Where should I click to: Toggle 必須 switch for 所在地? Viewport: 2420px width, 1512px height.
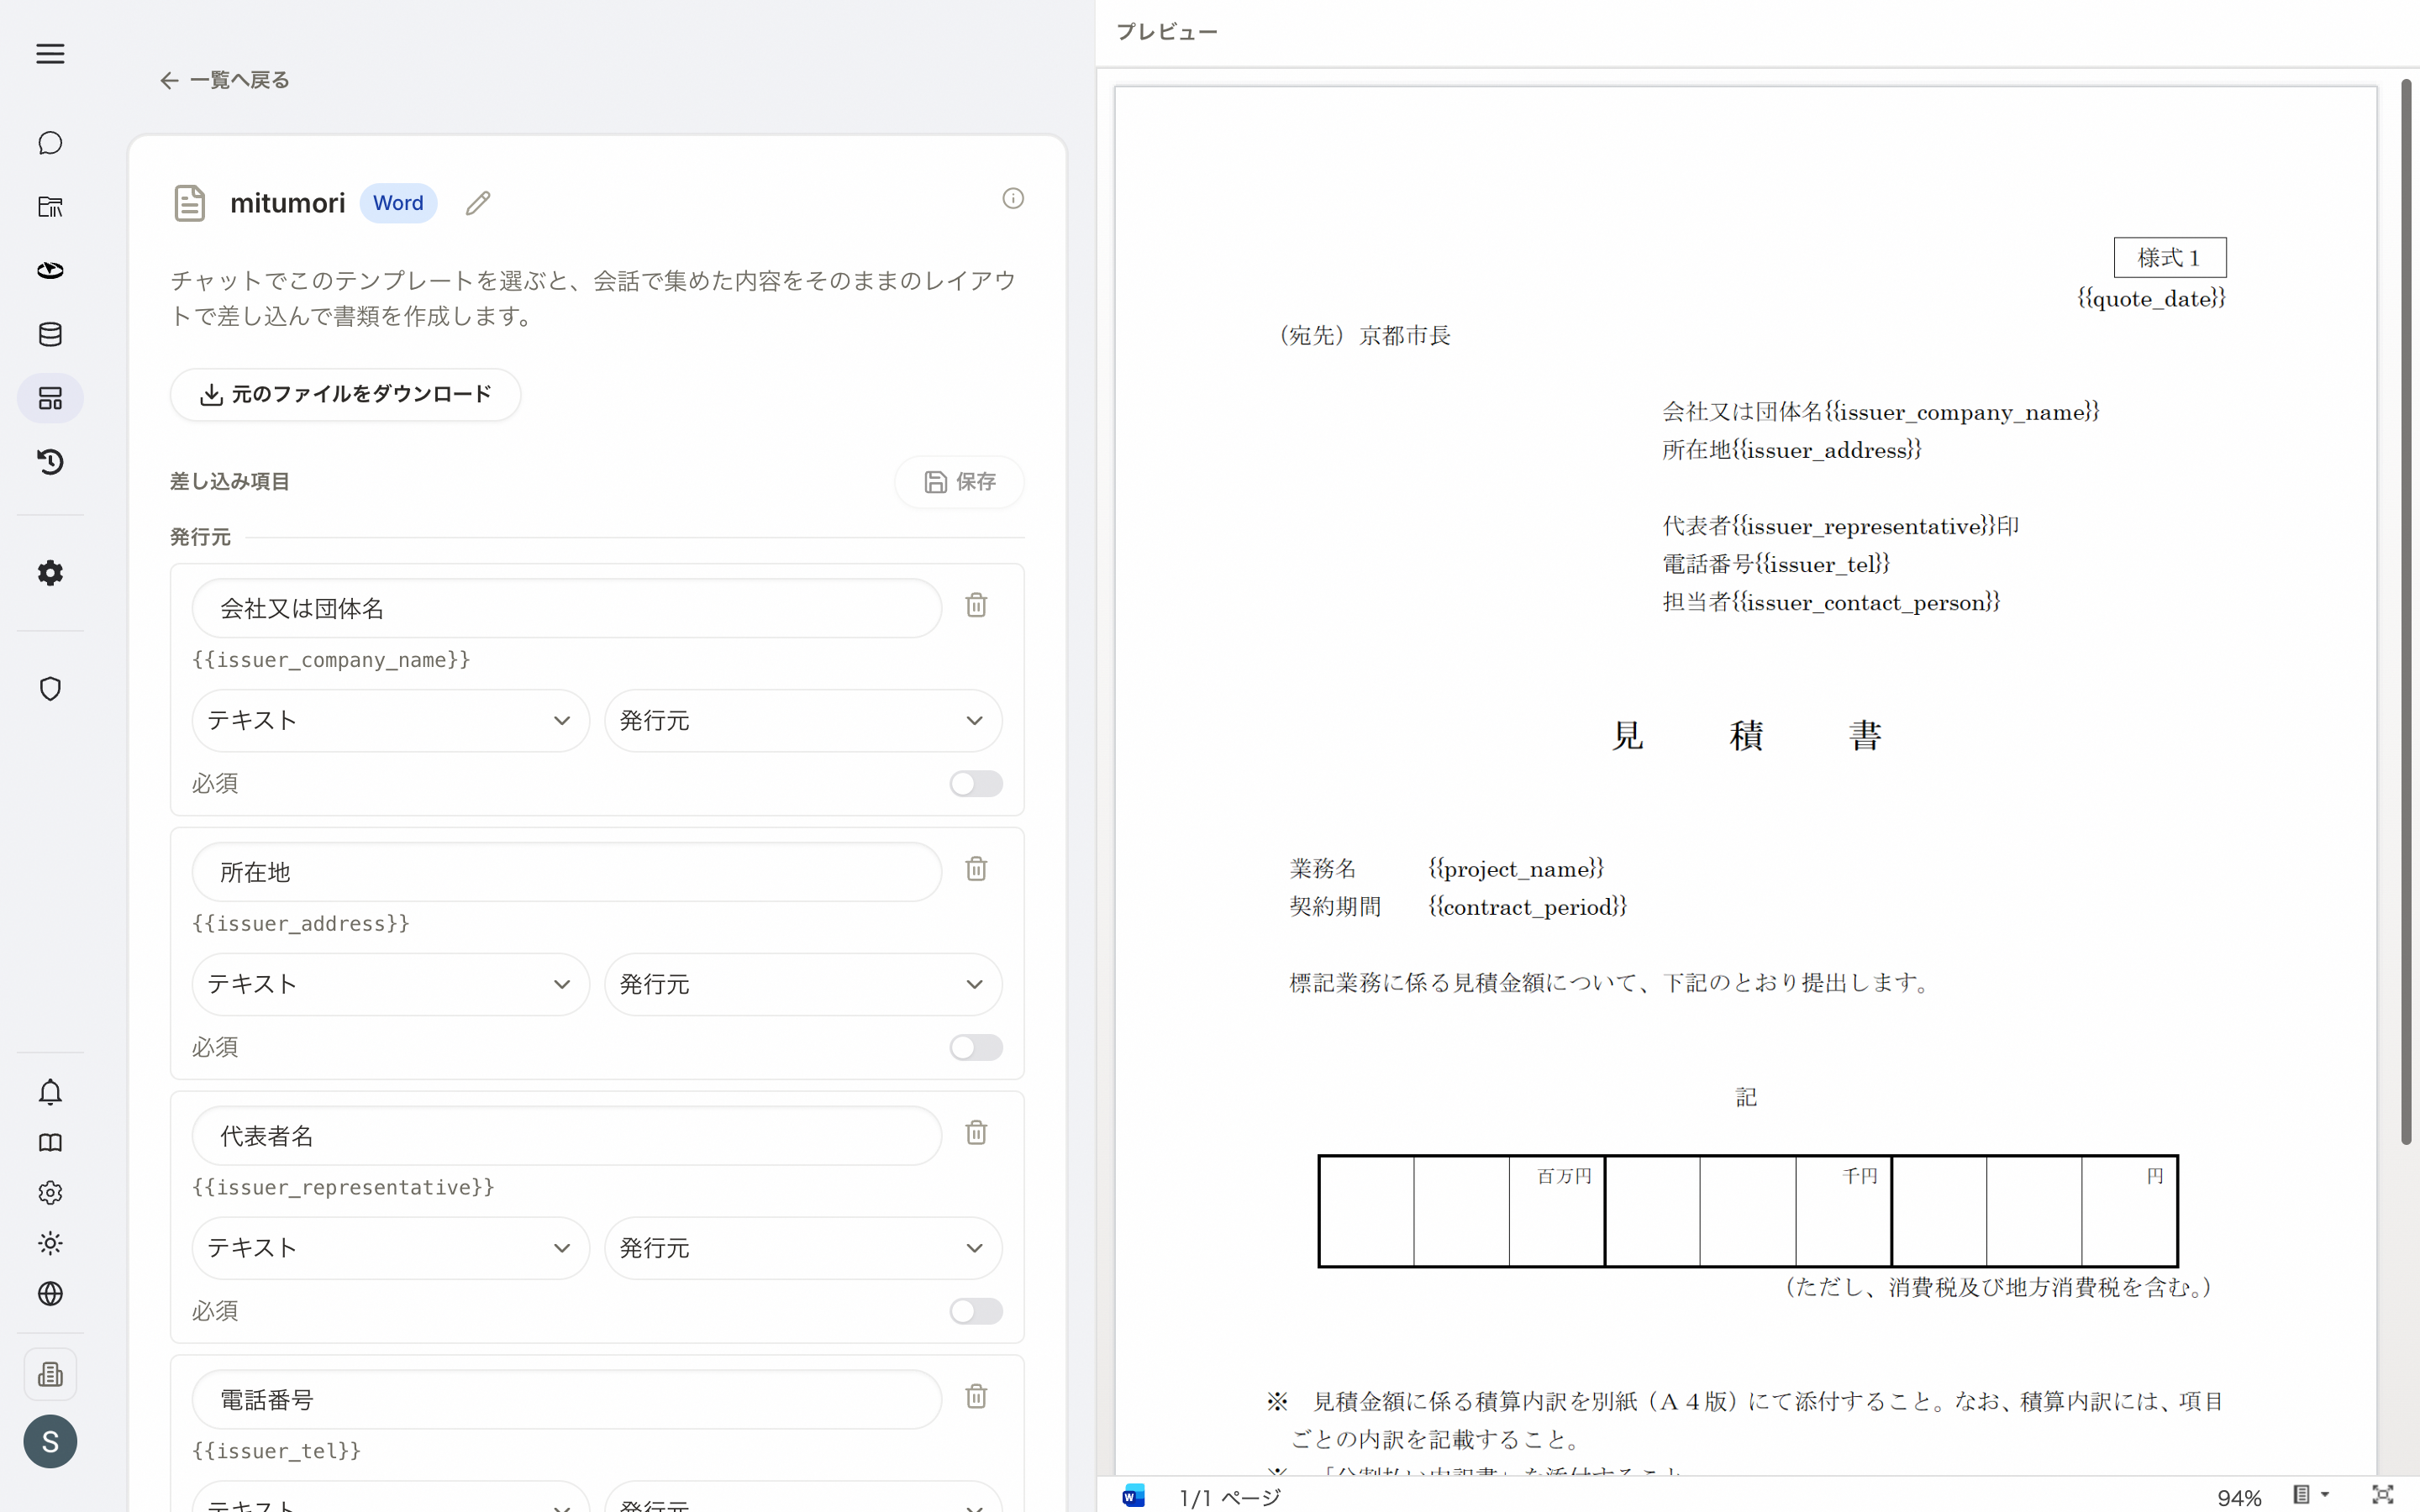click(976, 1047)
